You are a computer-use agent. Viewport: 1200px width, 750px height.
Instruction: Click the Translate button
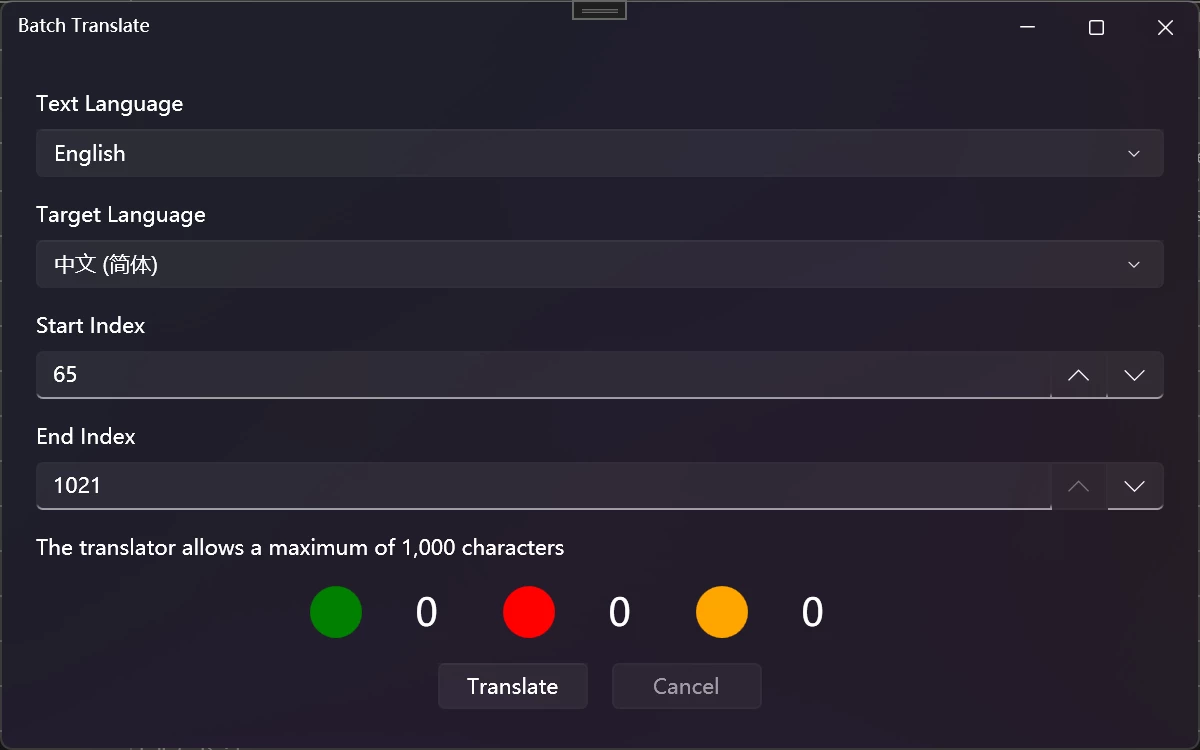(x=513, y=686)
